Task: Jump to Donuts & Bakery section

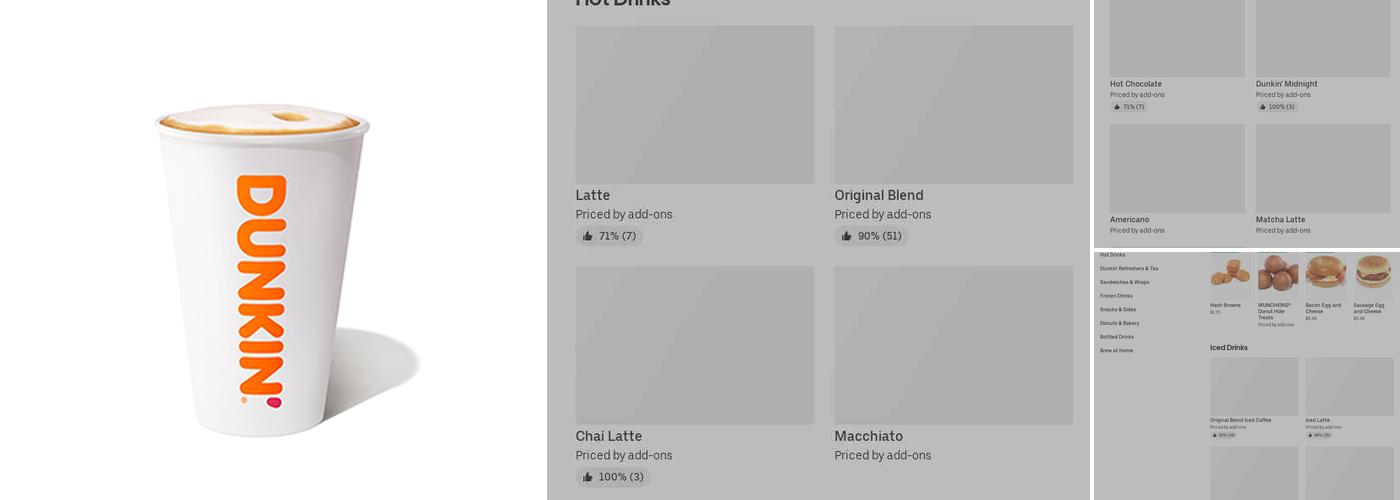Action: [1119, 323]
